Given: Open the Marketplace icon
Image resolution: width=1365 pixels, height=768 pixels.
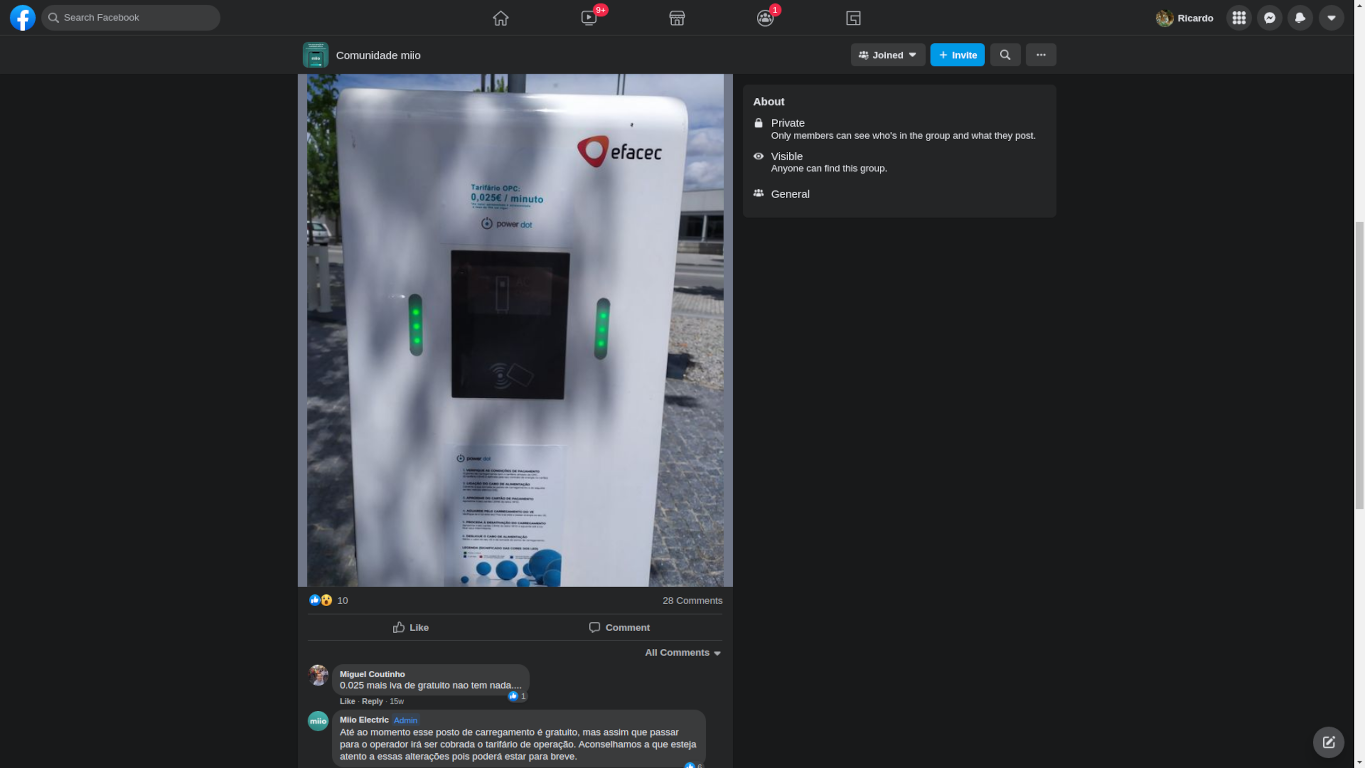Looking at the screenshot, I should (x=677, y=18).
